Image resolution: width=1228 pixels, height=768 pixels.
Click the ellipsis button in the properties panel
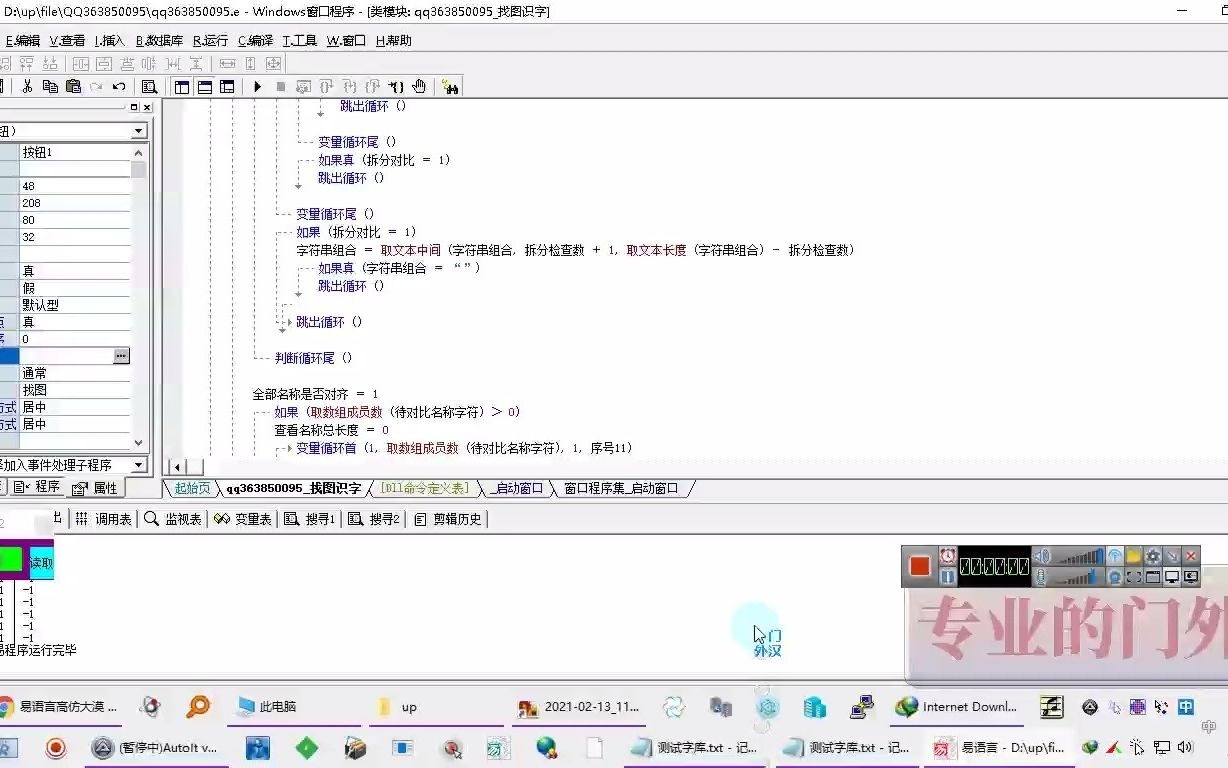(122, 355)
